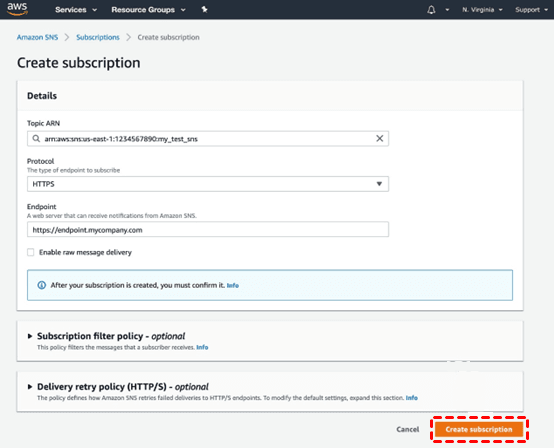554x448 pixels.
Task: Open the N. Virginia region selector
Action: click(482, 10)
